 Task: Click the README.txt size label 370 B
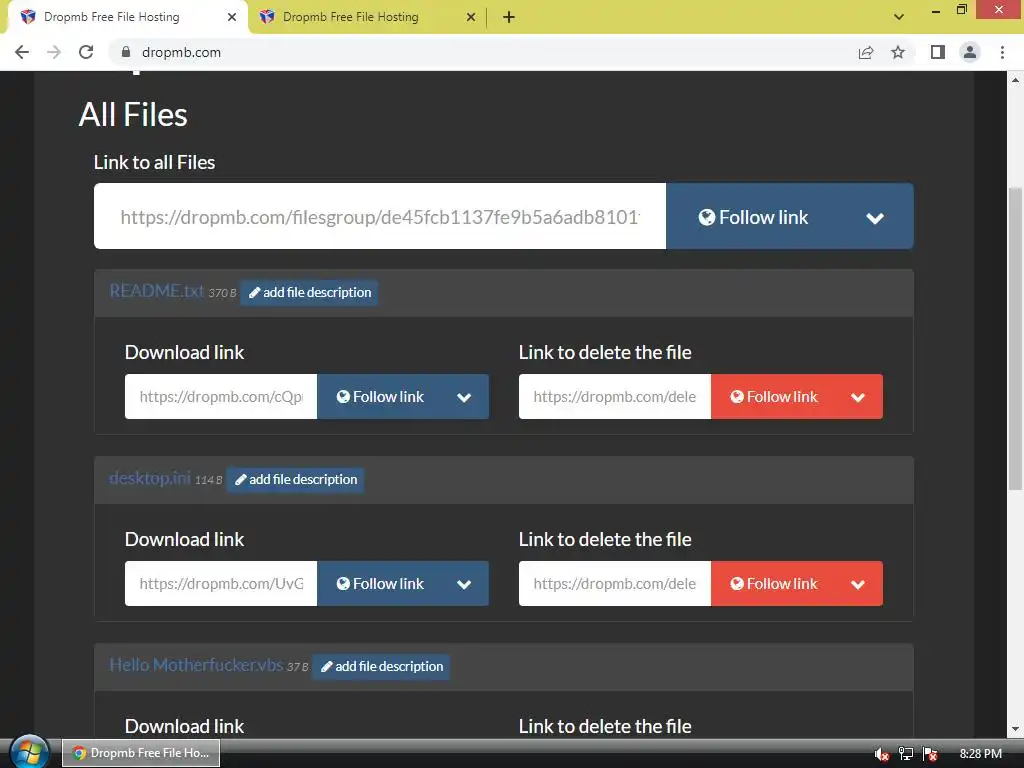pyautogui.click(x=222, y=293)
